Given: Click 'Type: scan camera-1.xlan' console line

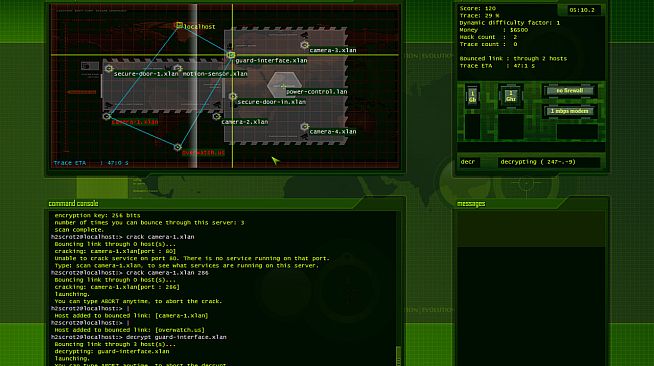Looking at the screenshot, I should tap(186, 266).
